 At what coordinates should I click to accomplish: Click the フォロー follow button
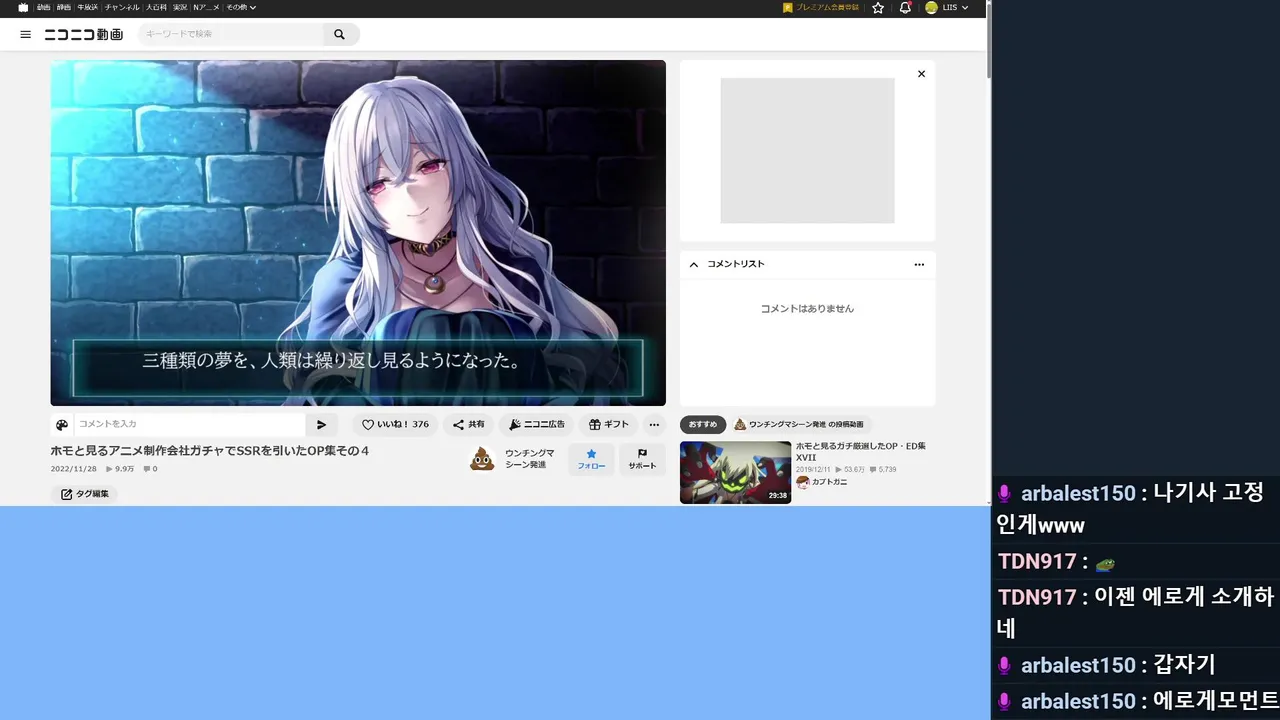591,459
